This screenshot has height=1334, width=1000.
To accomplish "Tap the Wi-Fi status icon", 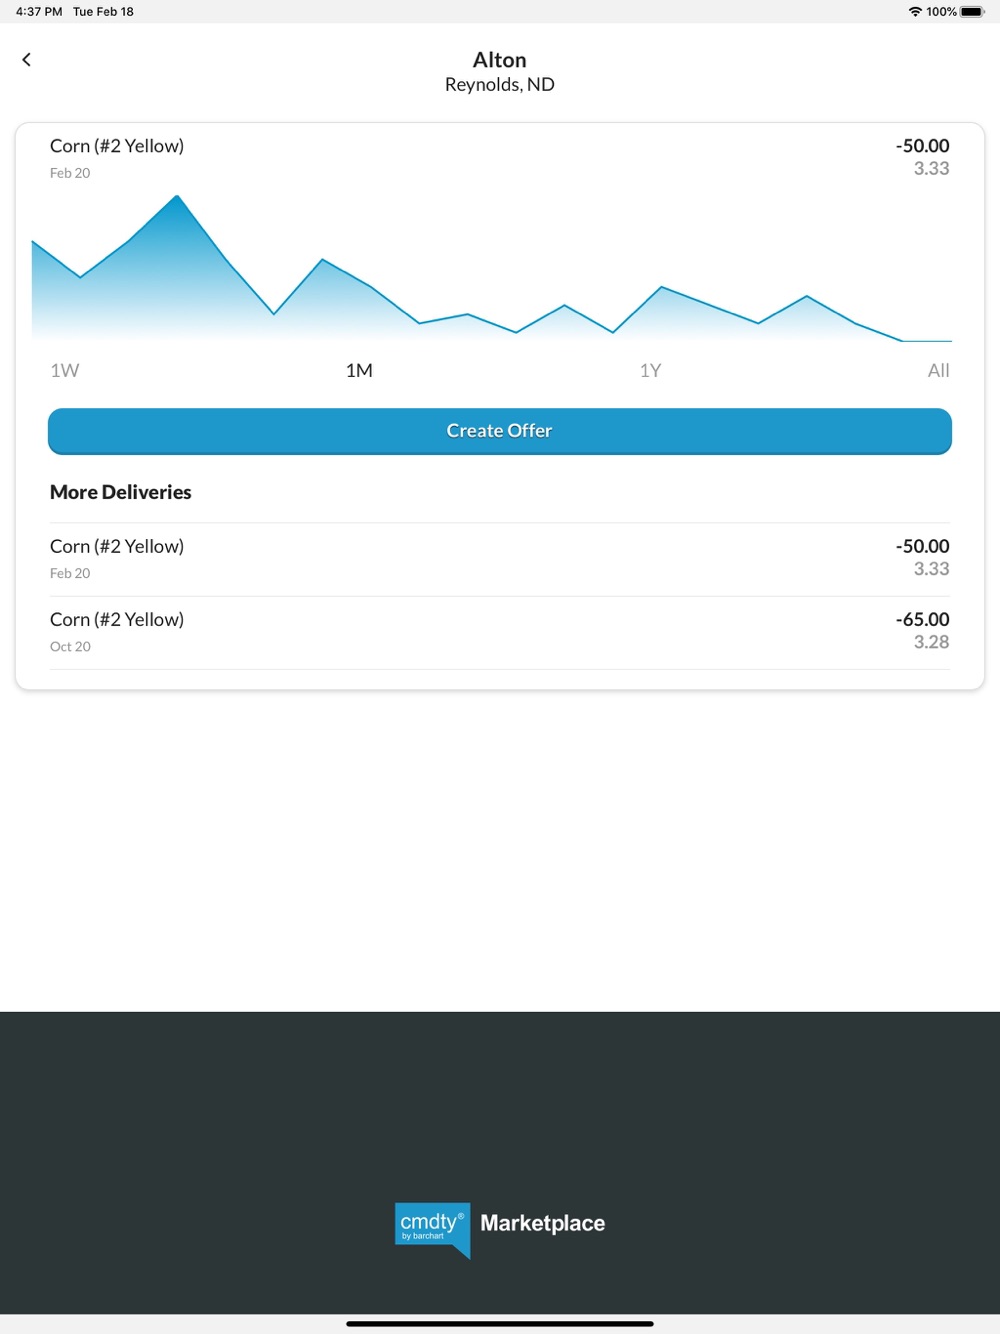I will click(915, 12).
